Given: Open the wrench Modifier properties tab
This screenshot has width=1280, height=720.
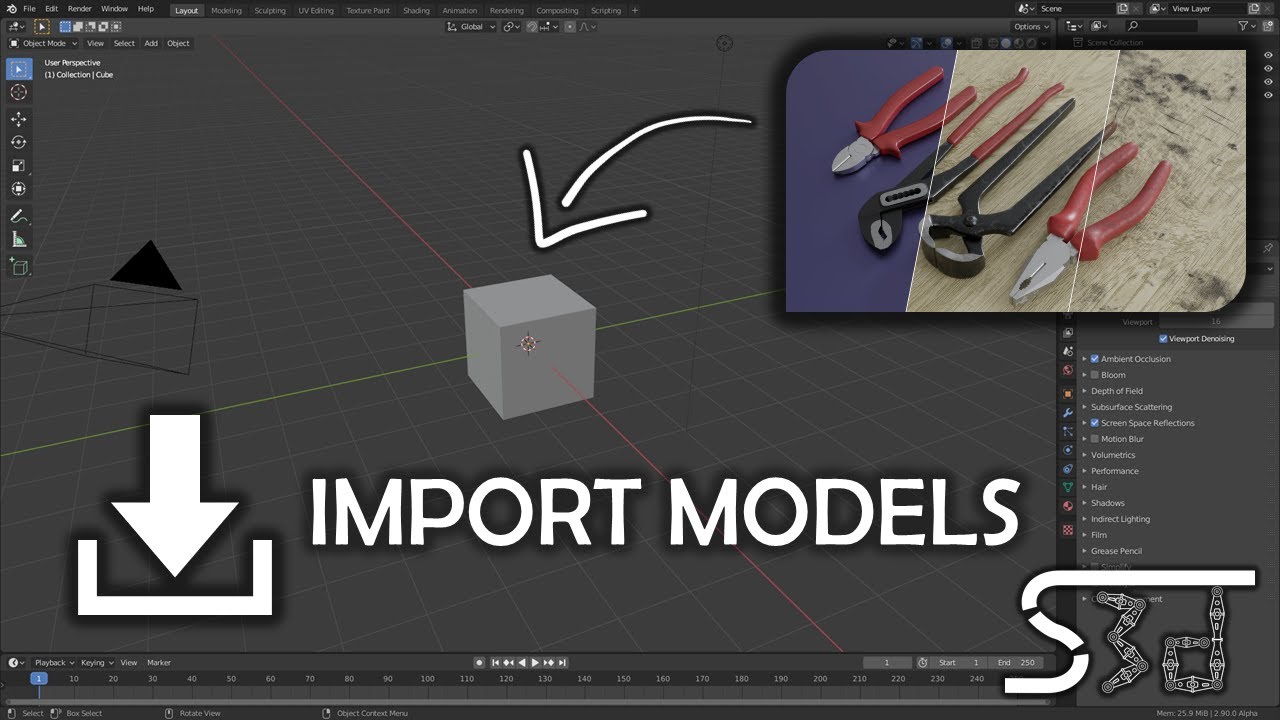Looking at the screenshot, I should (1068, 412).
